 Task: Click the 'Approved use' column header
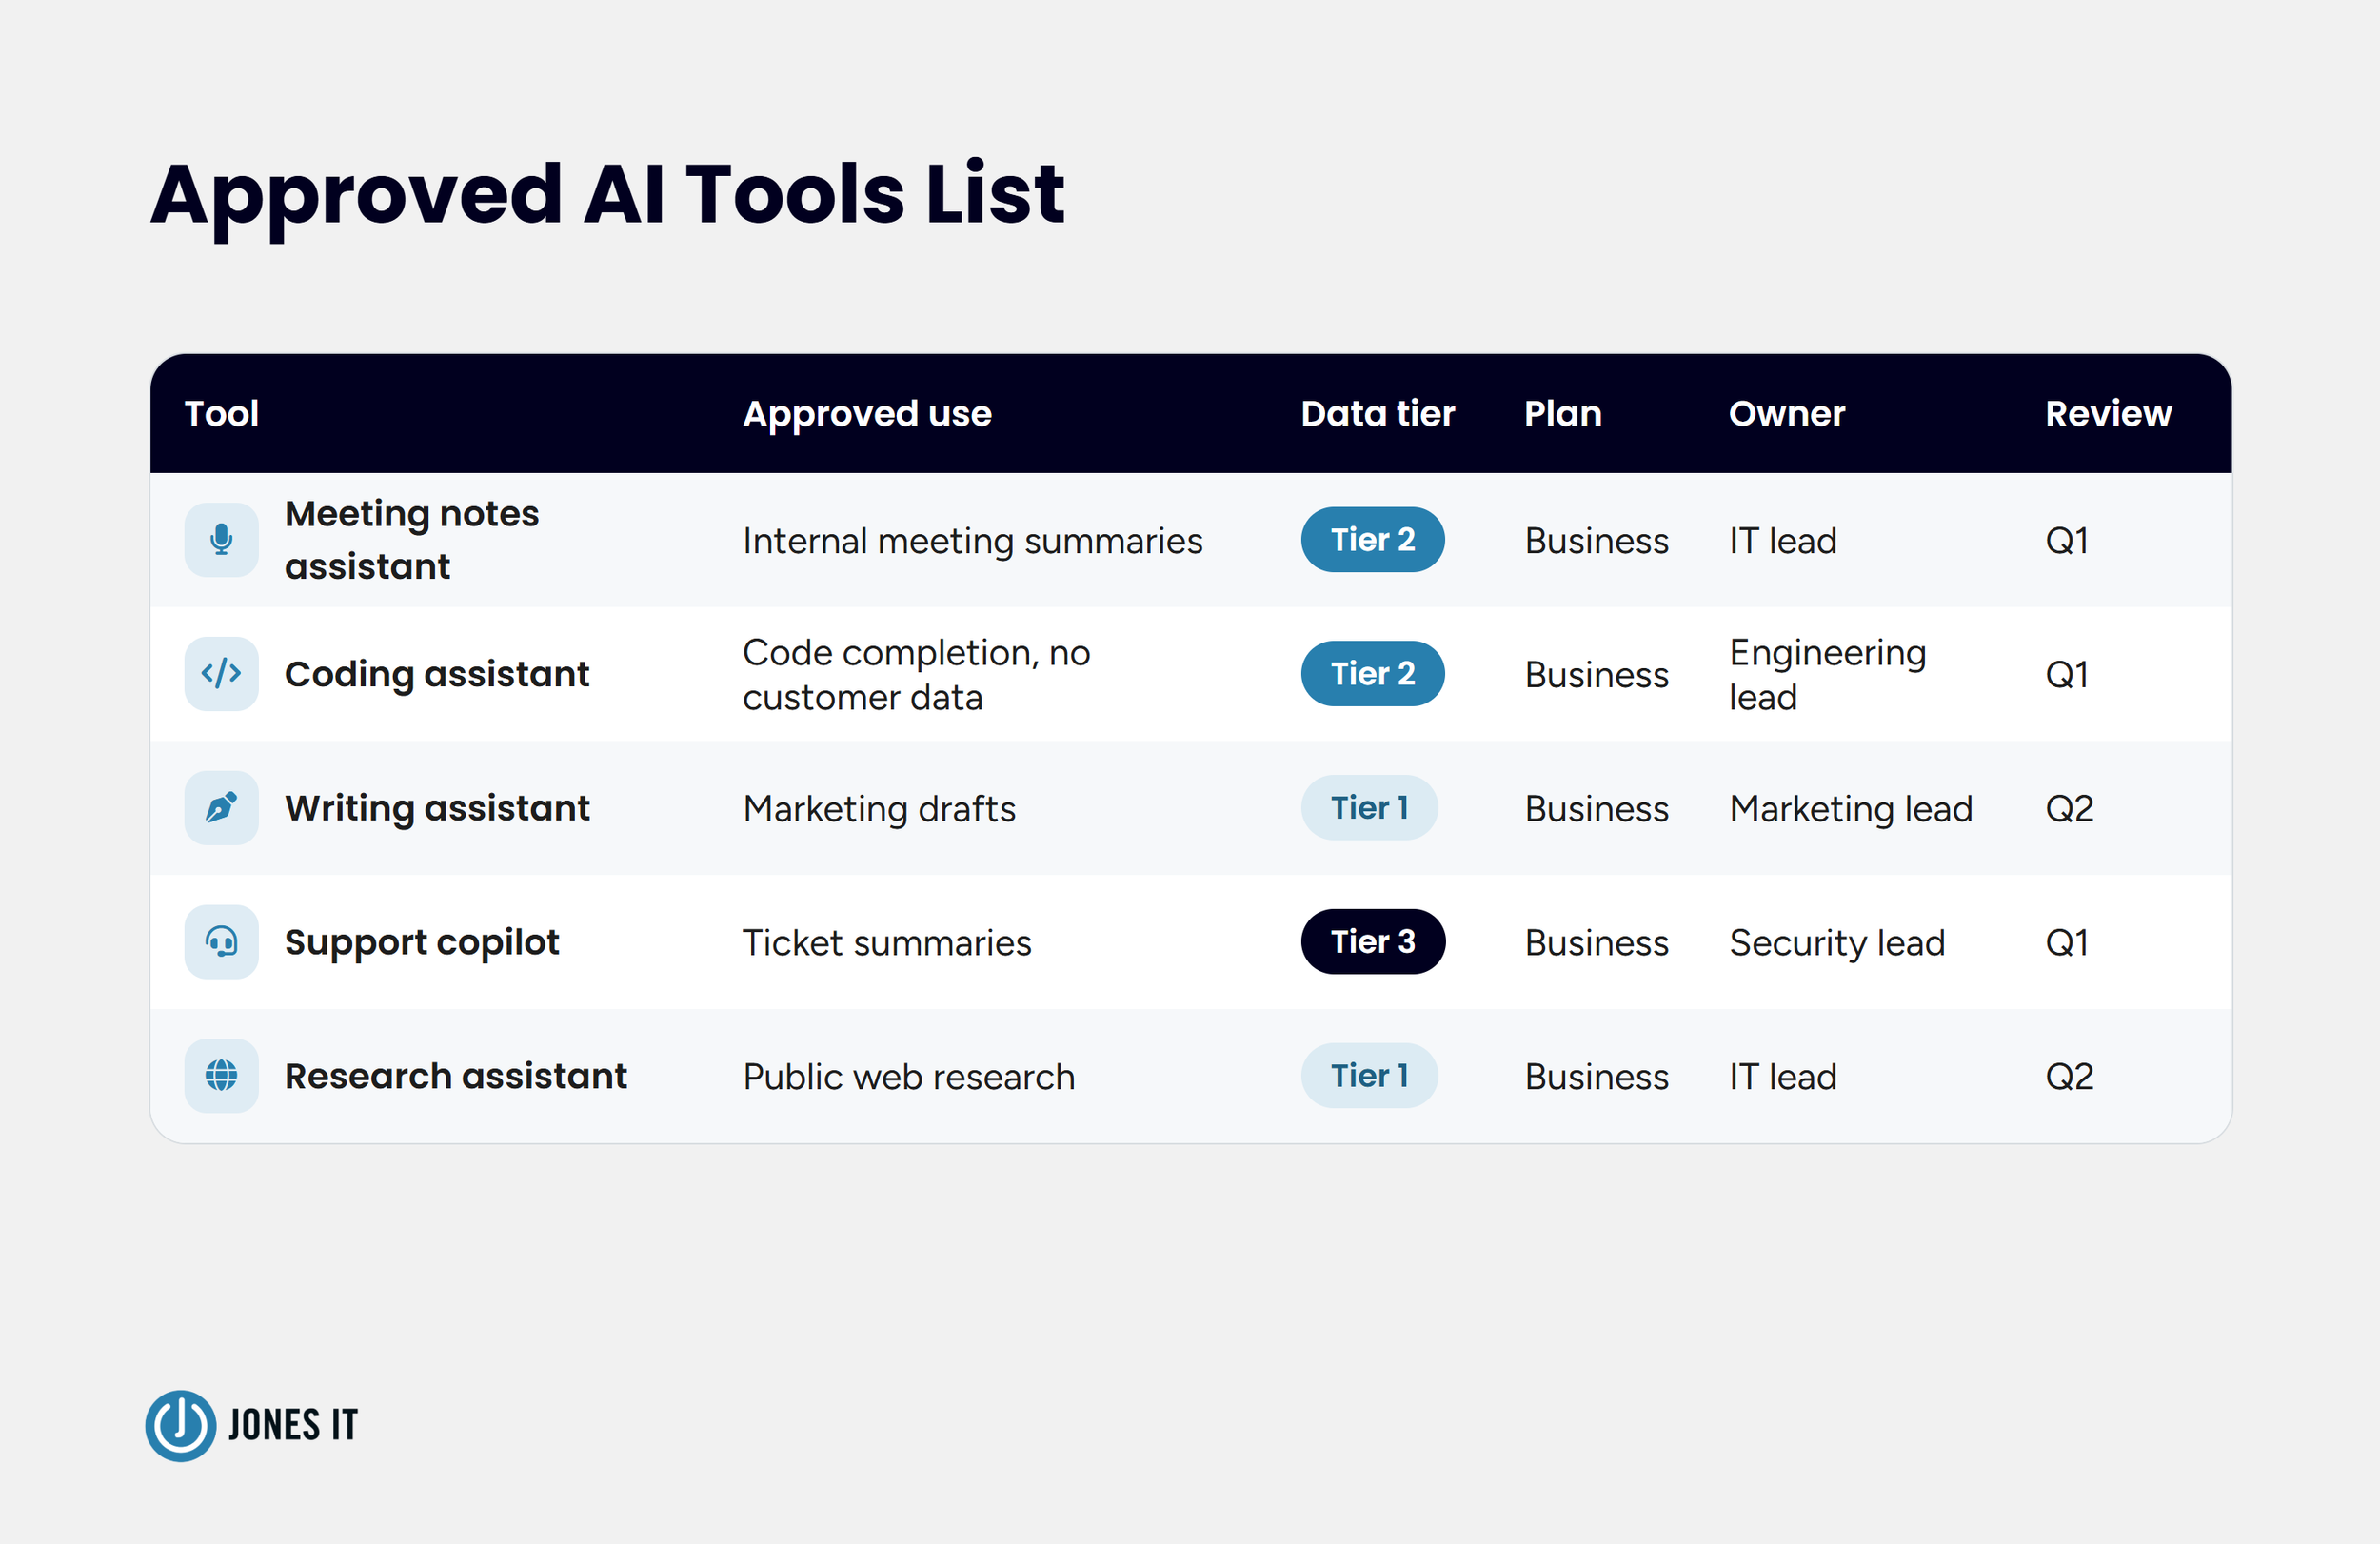867,414
